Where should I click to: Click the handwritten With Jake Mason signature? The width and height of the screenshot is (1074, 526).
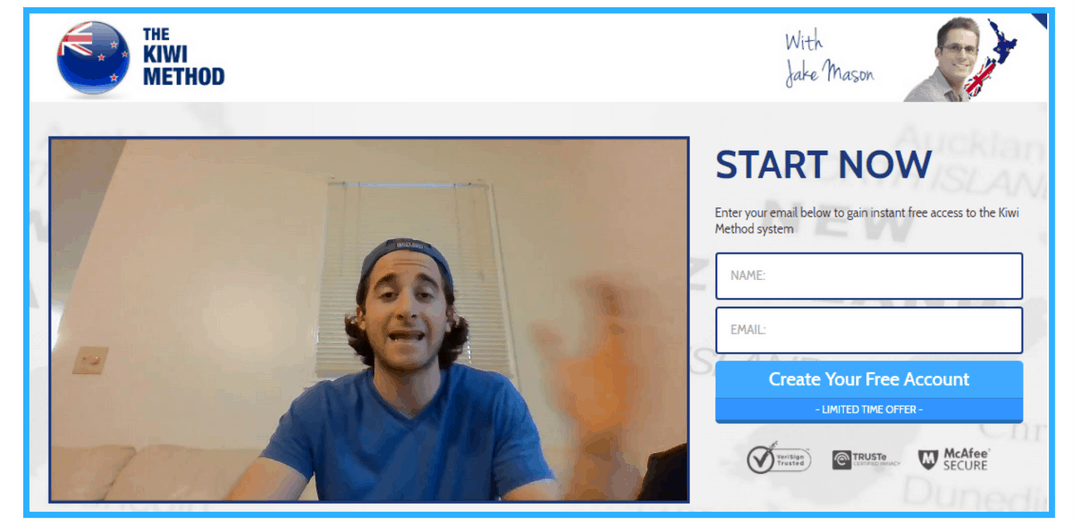[829, 60]
